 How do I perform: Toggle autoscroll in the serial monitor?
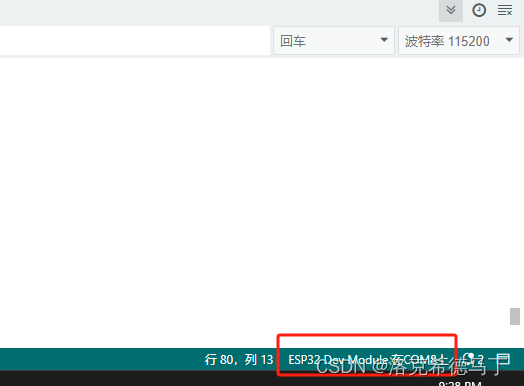451,10
